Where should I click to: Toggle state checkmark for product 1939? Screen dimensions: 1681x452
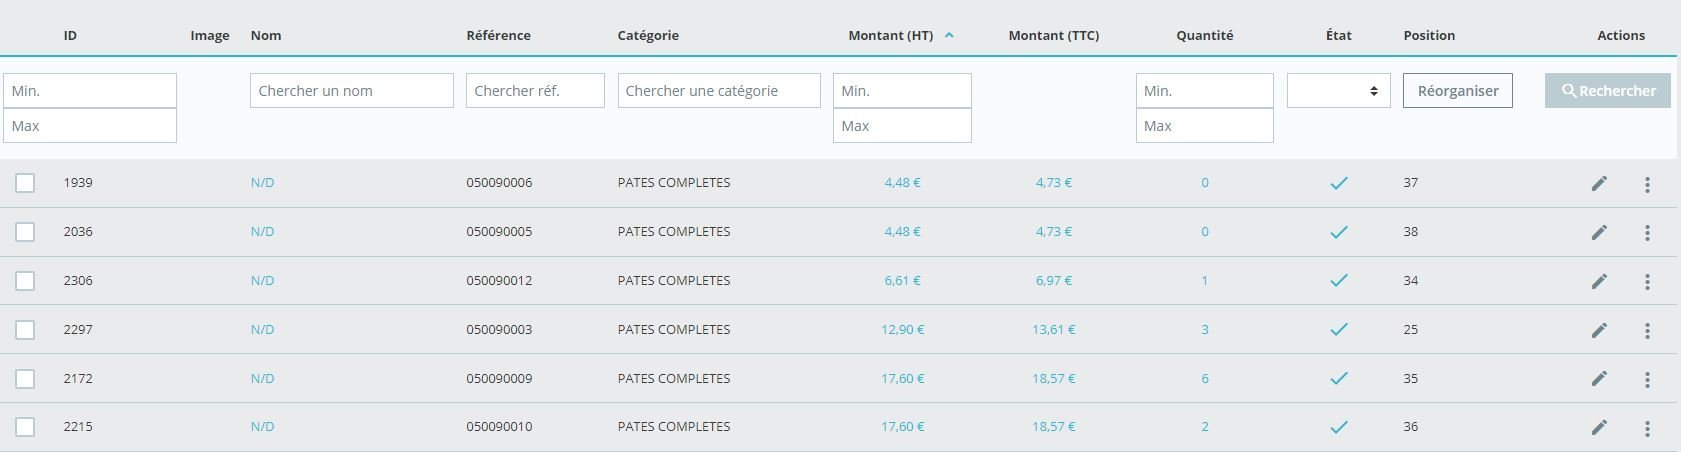click(x=1338, y=183)
